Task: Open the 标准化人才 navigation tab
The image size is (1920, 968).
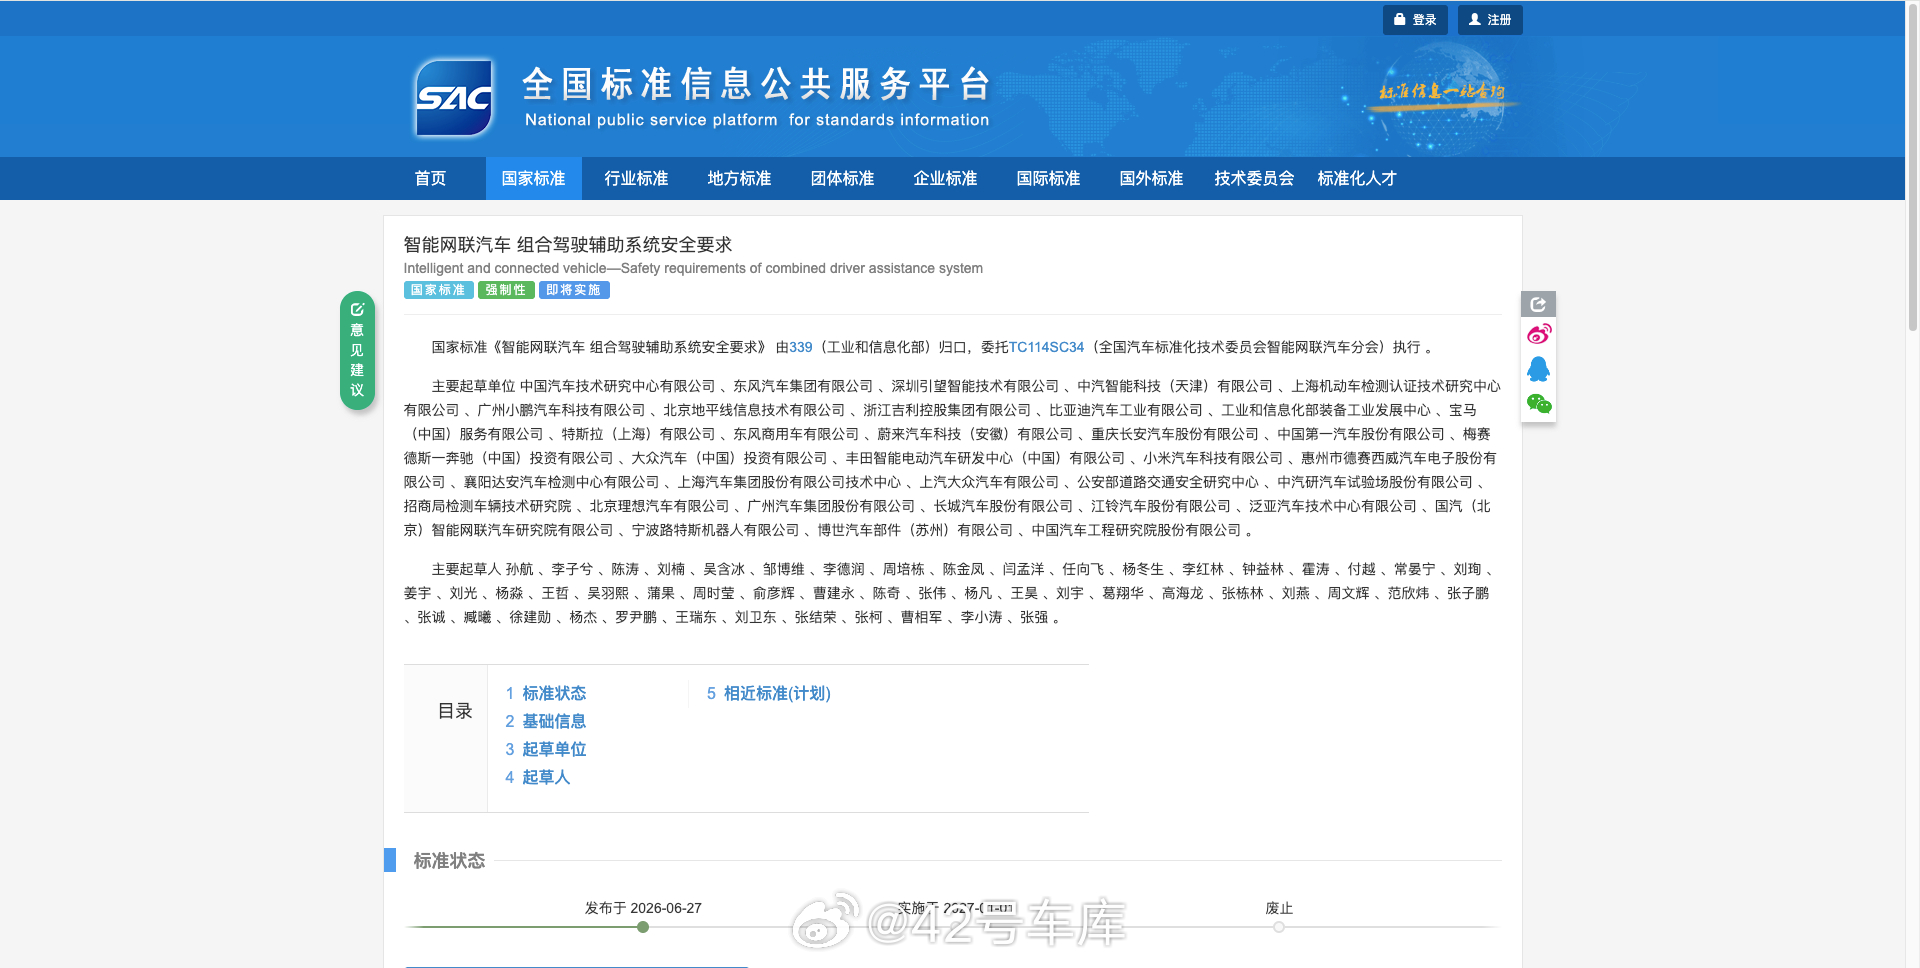Action: [1357, 178]
